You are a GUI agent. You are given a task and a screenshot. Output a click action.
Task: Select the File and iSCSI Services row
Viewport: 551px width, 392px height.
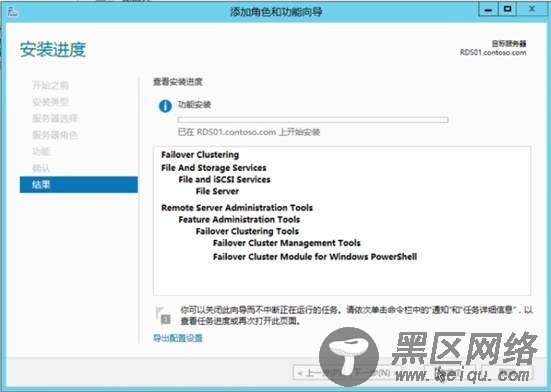(225, 179)
